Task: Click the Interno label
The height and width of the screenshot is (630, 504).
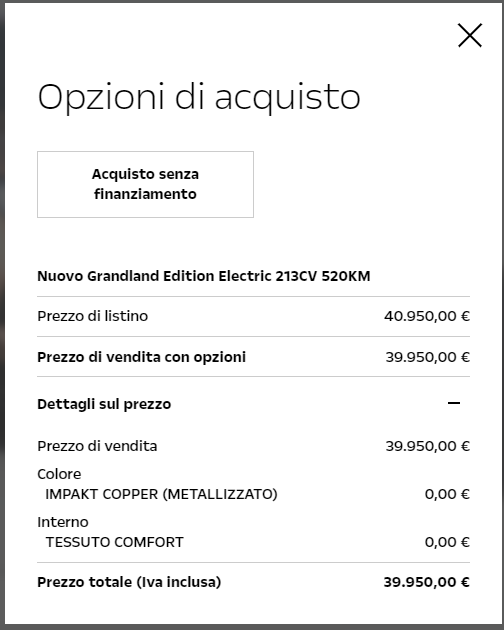Action: [63, 522]
